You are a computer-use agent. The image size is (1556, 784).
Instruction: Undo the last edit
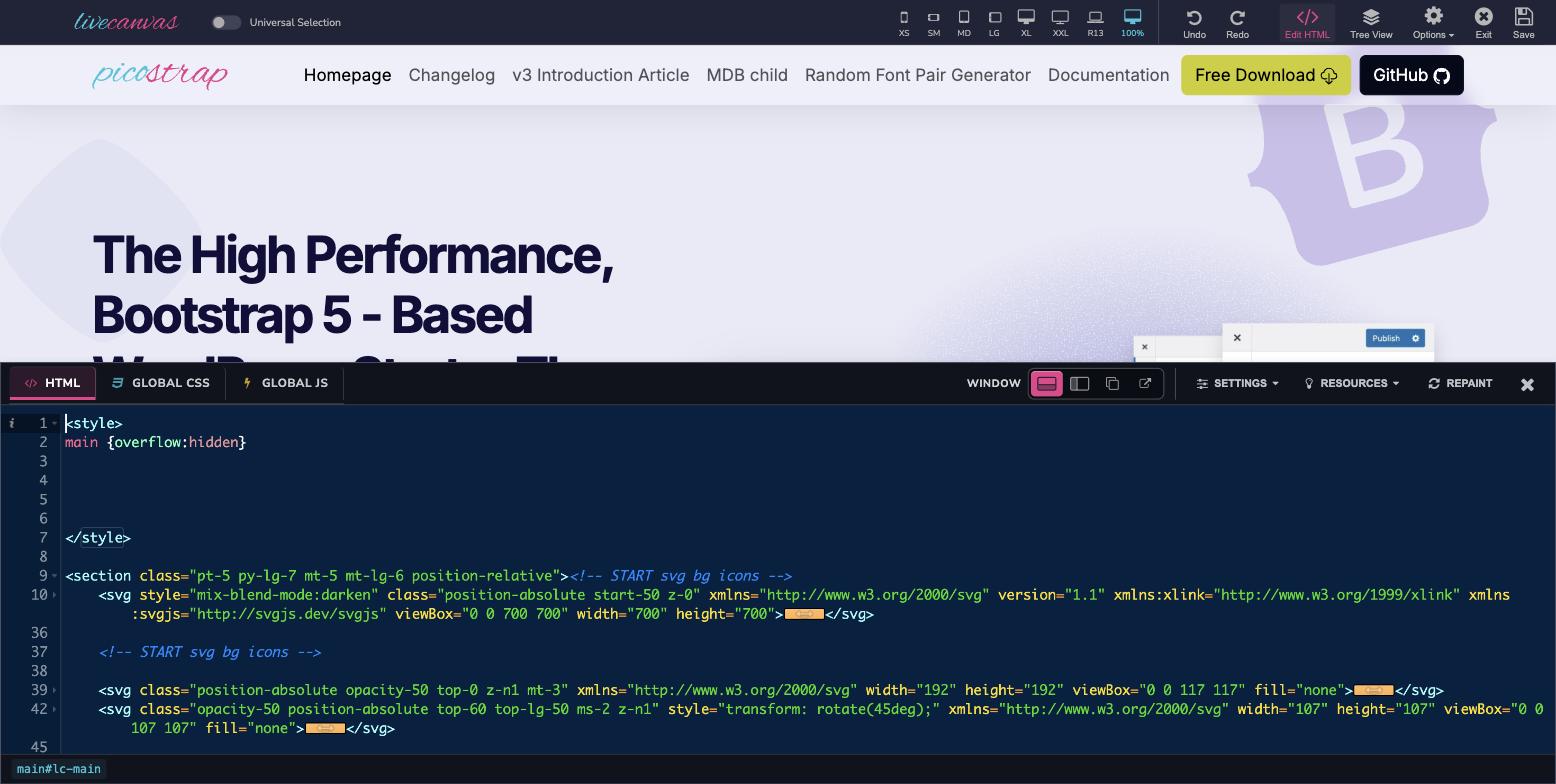[x=1194, y=22]
